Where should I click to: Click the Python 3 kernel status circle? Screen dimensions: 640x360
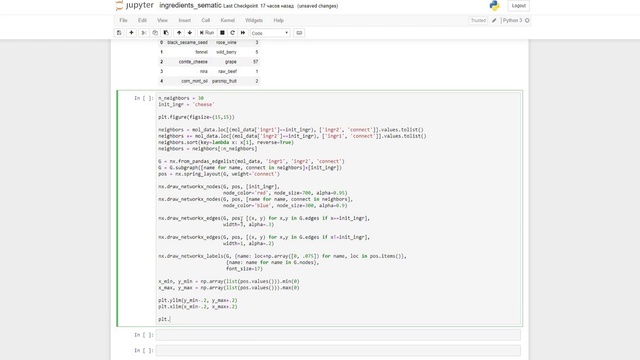pyautogui.click(x=527, y=20)
